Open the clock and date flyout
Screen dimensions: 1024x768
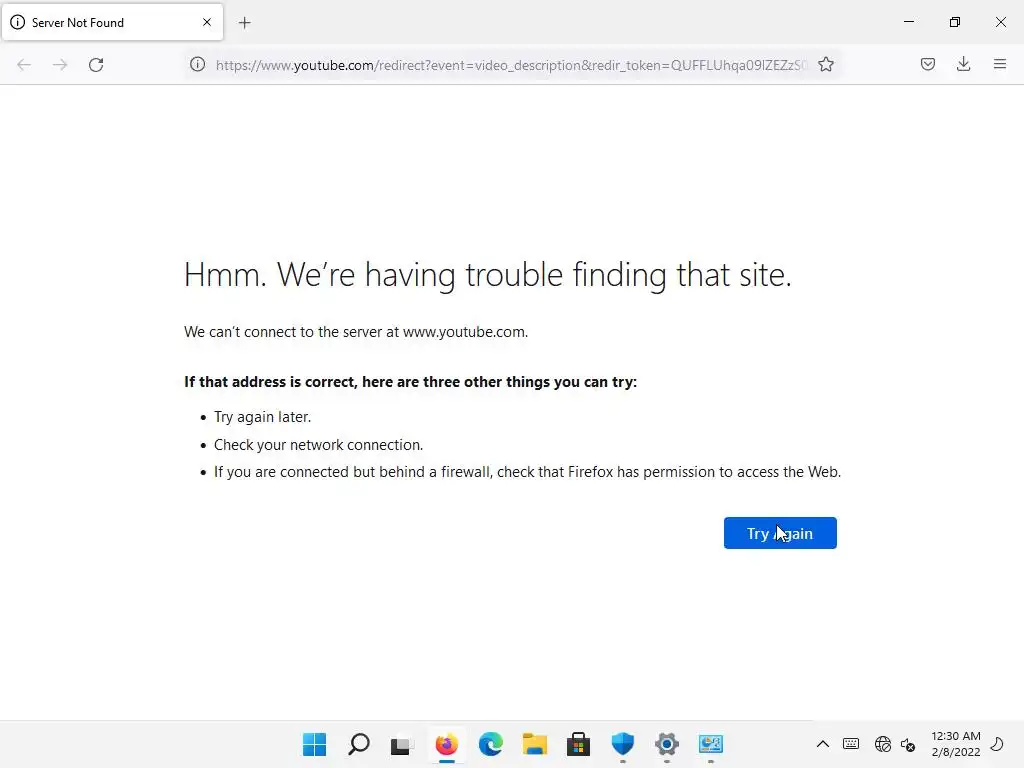[x=955, y=744]
